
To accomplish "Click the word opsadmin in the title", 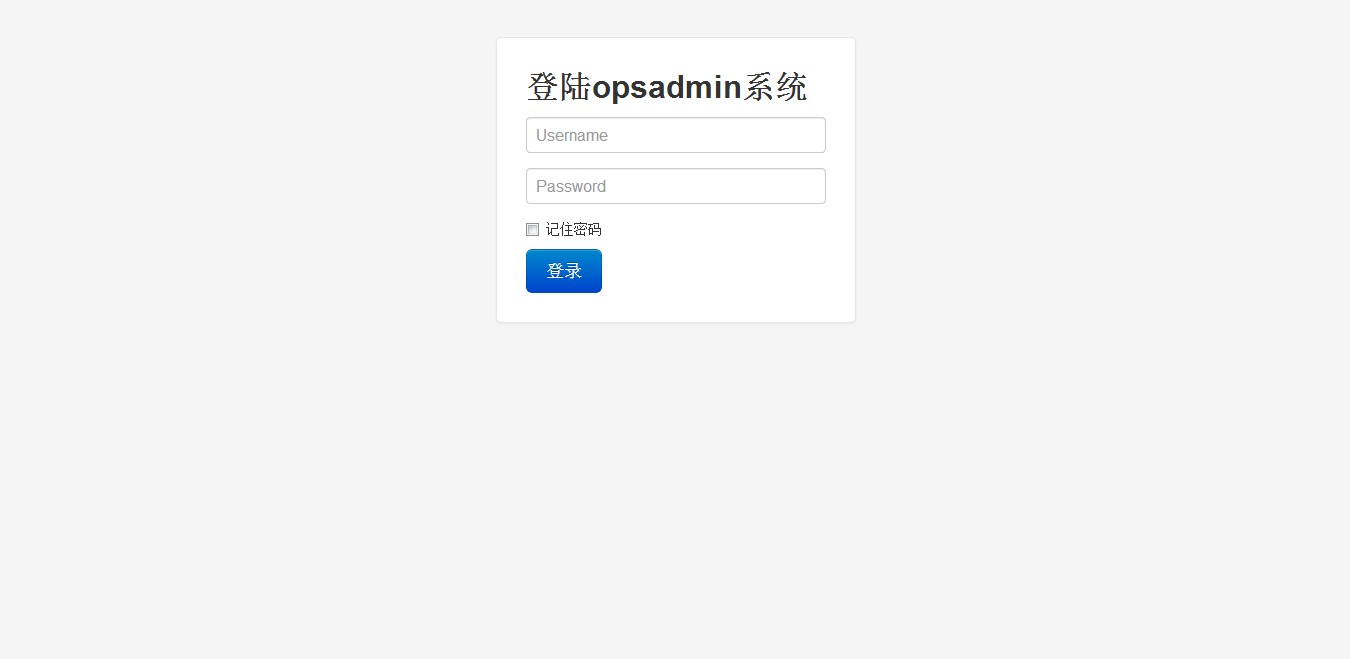I will [x=667, y=88].
